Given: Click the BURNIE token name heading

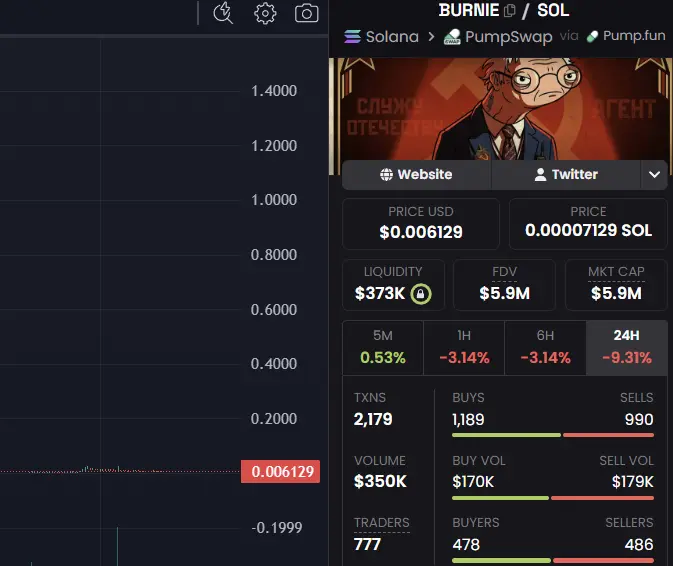Looking at the screenshot, I should (x=469, y=10).
